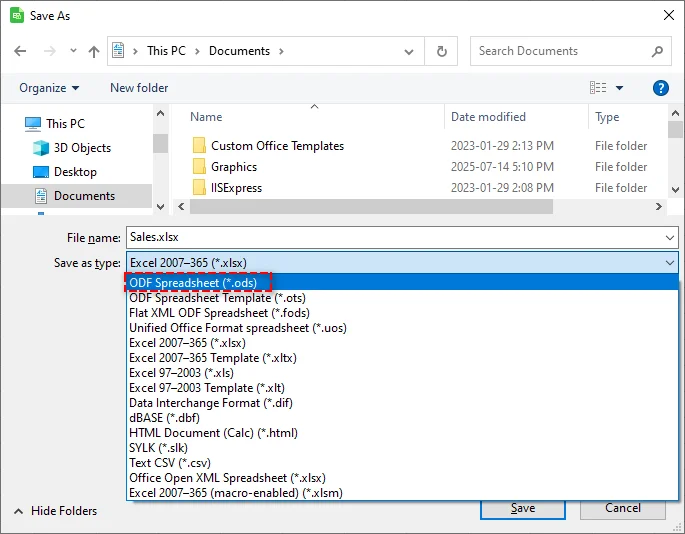This screenshot has height=534, width=685.
Task: Choose Text CSV (*.csv) format
Action: 402,463
